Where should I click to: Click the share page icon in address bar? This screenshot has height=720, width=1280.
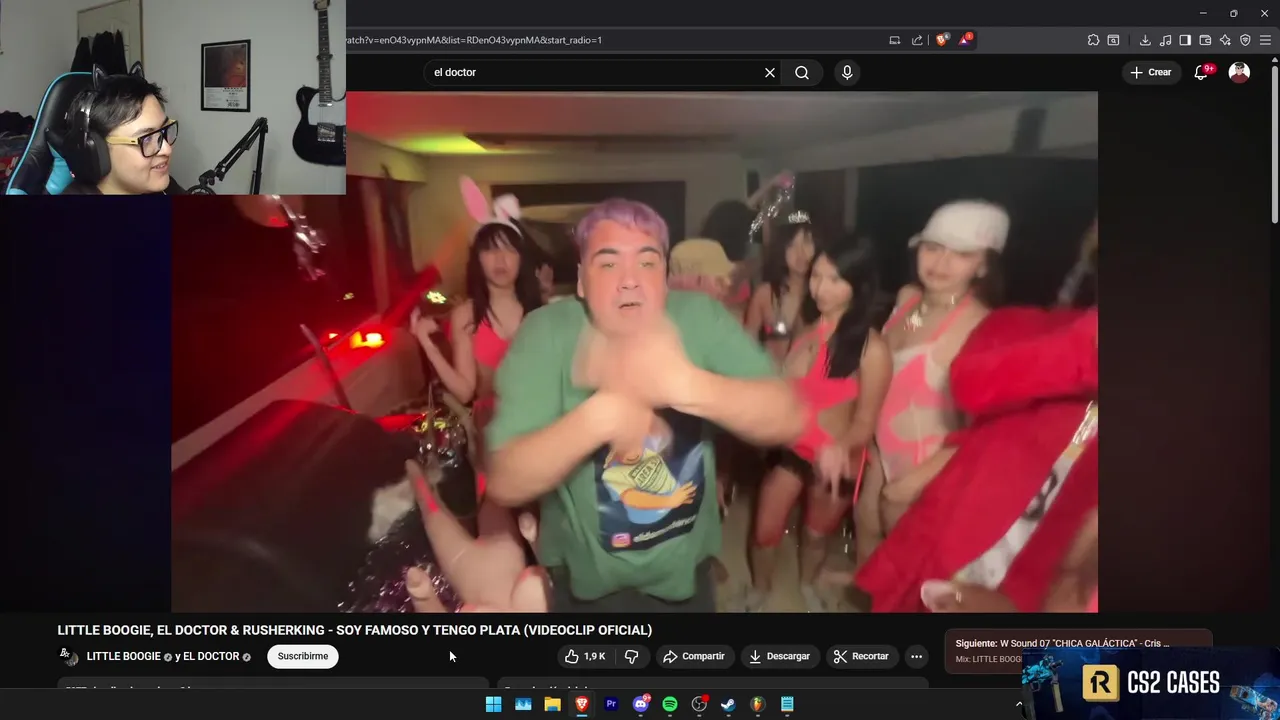(917, 40)
